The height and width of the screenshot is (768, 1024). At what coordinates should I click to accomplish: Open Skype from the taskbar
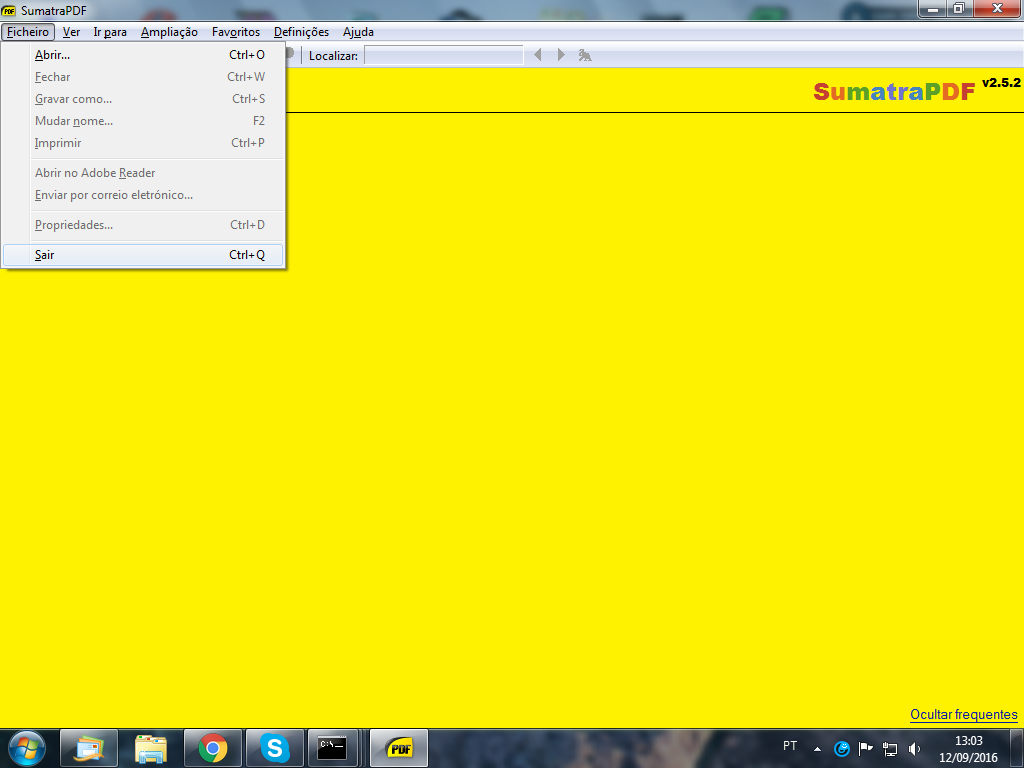tap(275, 748)
